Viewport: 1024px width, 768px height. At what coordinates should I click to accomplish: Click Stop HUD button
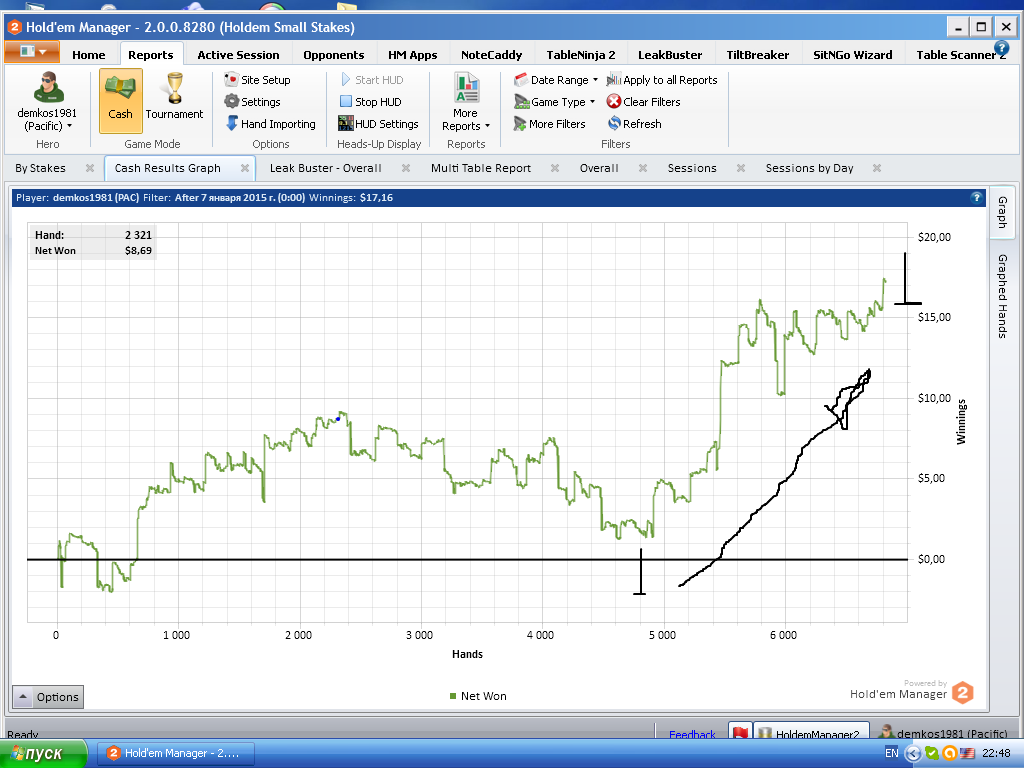click(x=370, y=102)
